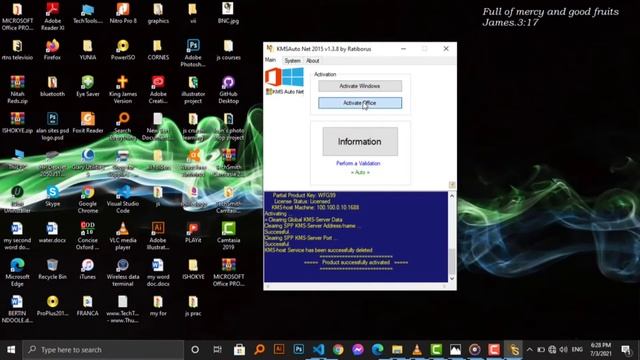
Task: Click the log scrollbar's down arrow
Action: (x=452, y=278)
